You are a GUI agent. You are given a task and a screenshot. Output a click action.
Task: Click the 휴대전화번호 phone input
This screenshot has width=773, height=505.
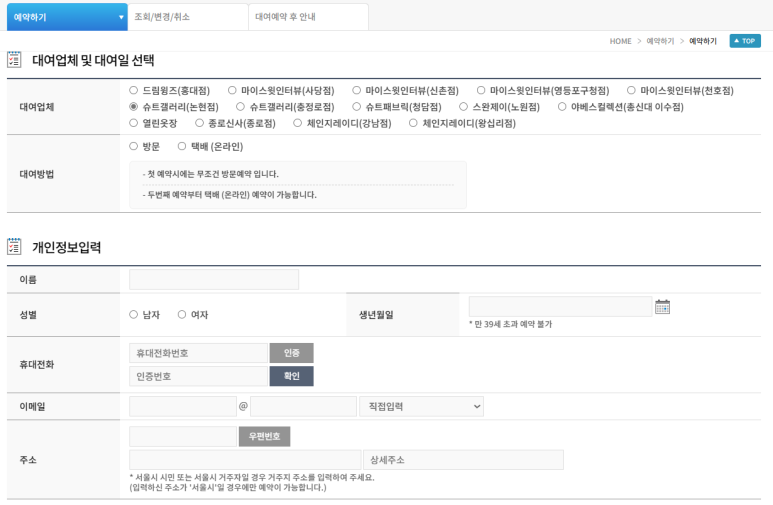198,353
